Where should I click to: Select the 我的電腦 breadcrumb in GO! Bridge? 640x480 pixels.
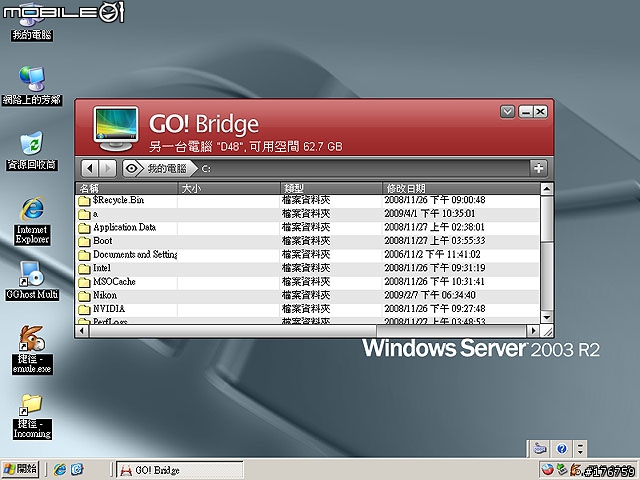pos(167,168)
